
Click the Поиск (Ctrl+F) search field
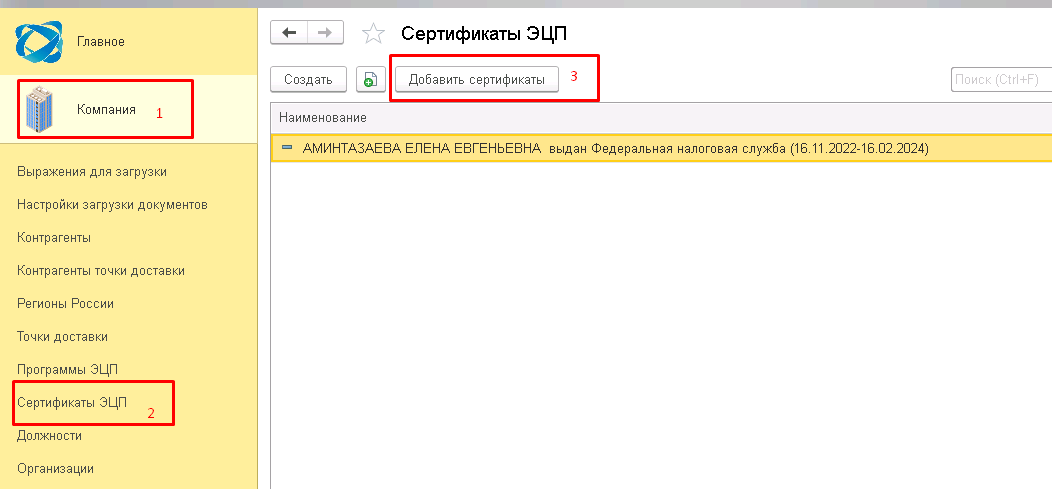1000,79
